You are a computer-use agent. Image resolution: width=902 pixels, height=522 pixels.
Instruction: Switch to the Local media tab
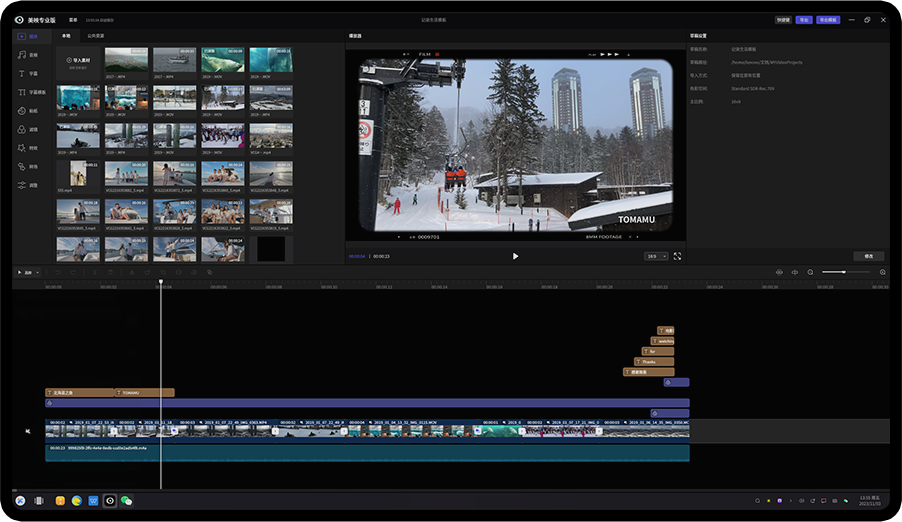pyautogui.click(x=66, y=36)
